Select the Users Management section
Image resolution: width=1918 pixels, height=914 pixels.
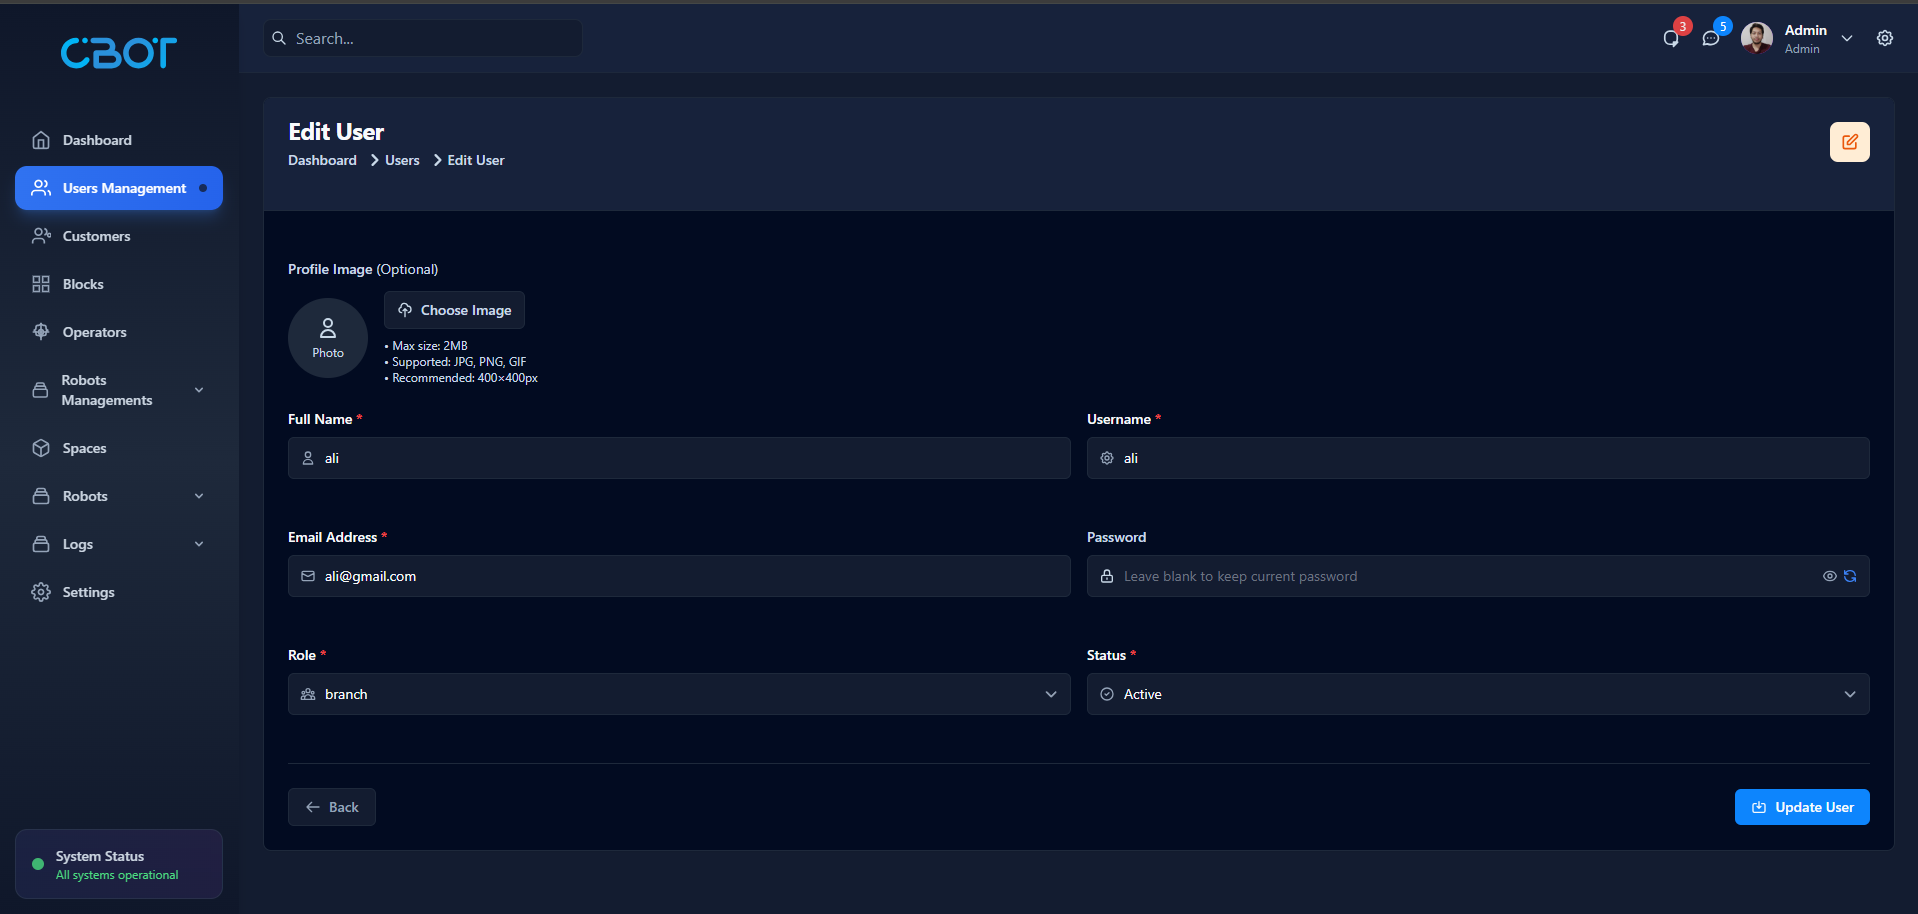(x=118, y=188)
